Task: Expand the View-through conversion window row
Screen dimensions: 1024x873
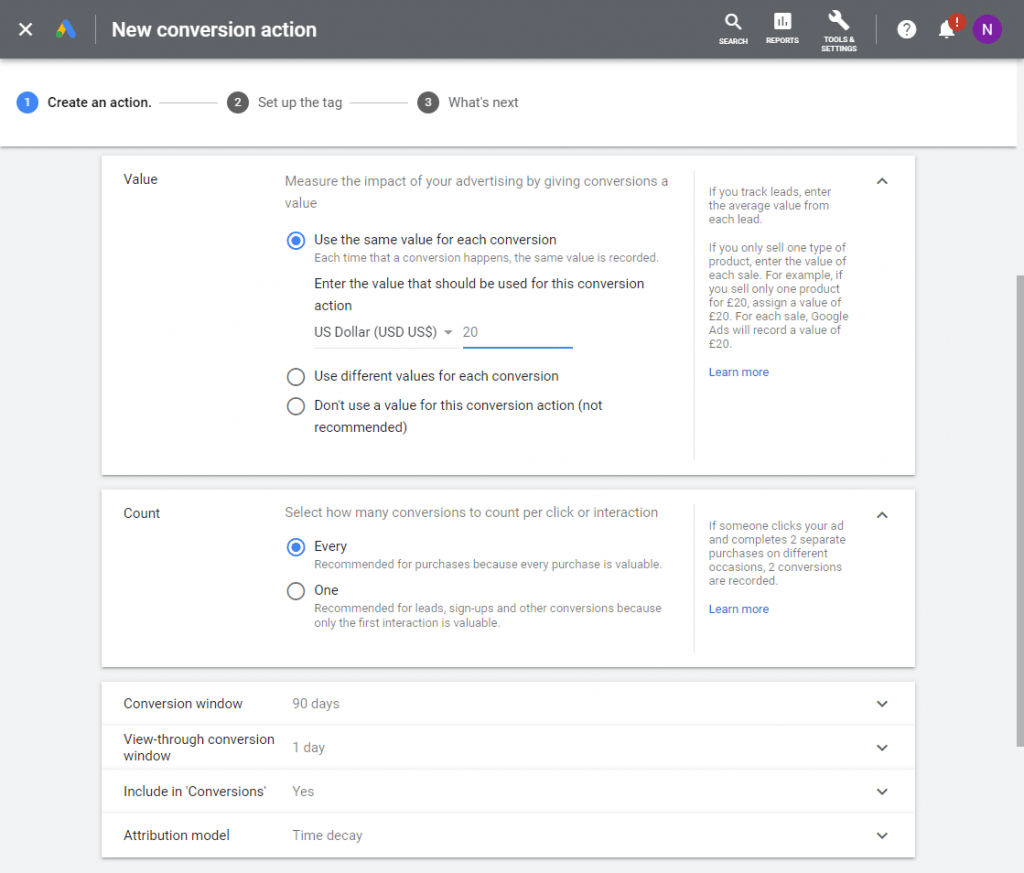Action: 508,748
